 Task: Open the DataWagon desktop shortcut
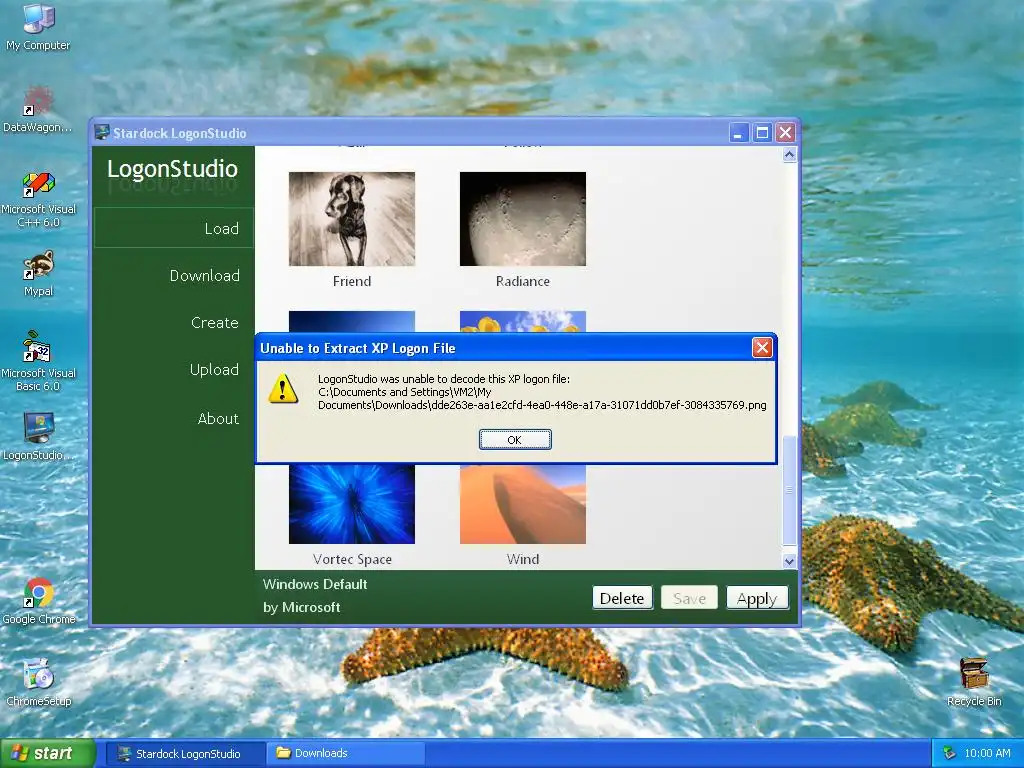pyautogui.click(x=38, y=109)
